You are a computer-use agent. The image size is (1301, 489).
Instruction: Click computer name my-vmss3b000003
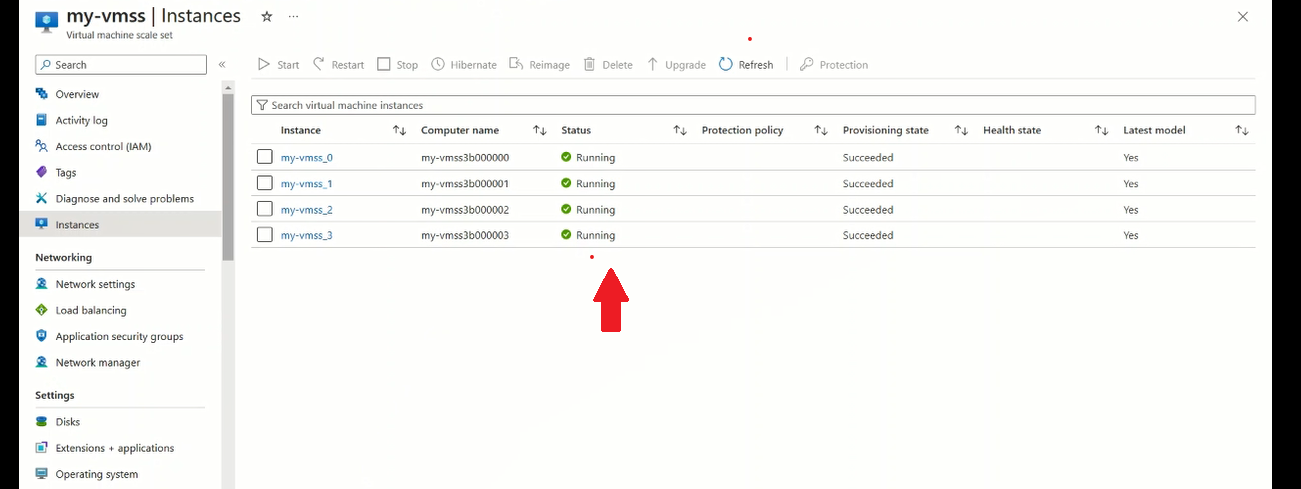coord(465,236)
